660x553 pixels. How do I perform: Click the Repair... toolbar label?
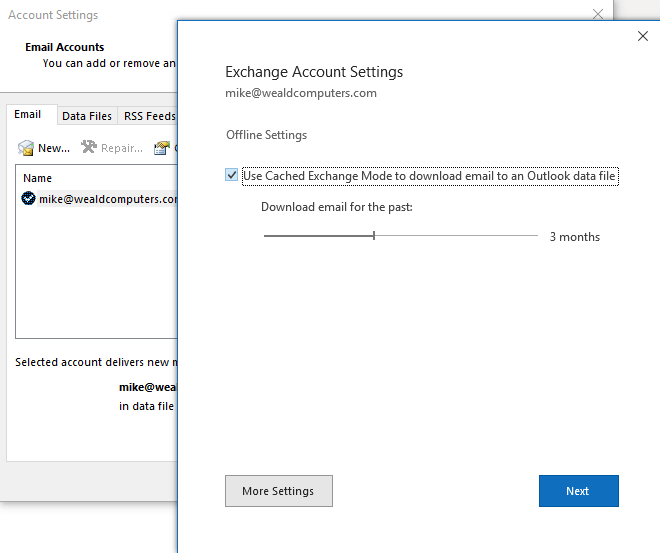pyautogui.click(x=121, y=148)
